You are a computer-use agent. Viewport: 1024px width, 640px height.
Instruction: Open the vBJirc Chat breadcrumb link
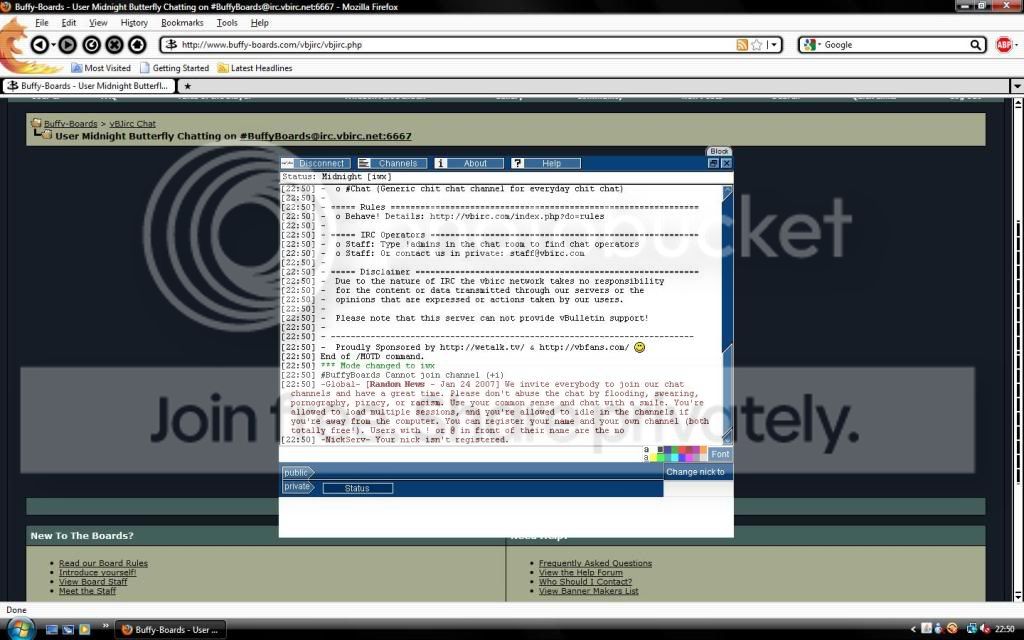tap(133, 123)
